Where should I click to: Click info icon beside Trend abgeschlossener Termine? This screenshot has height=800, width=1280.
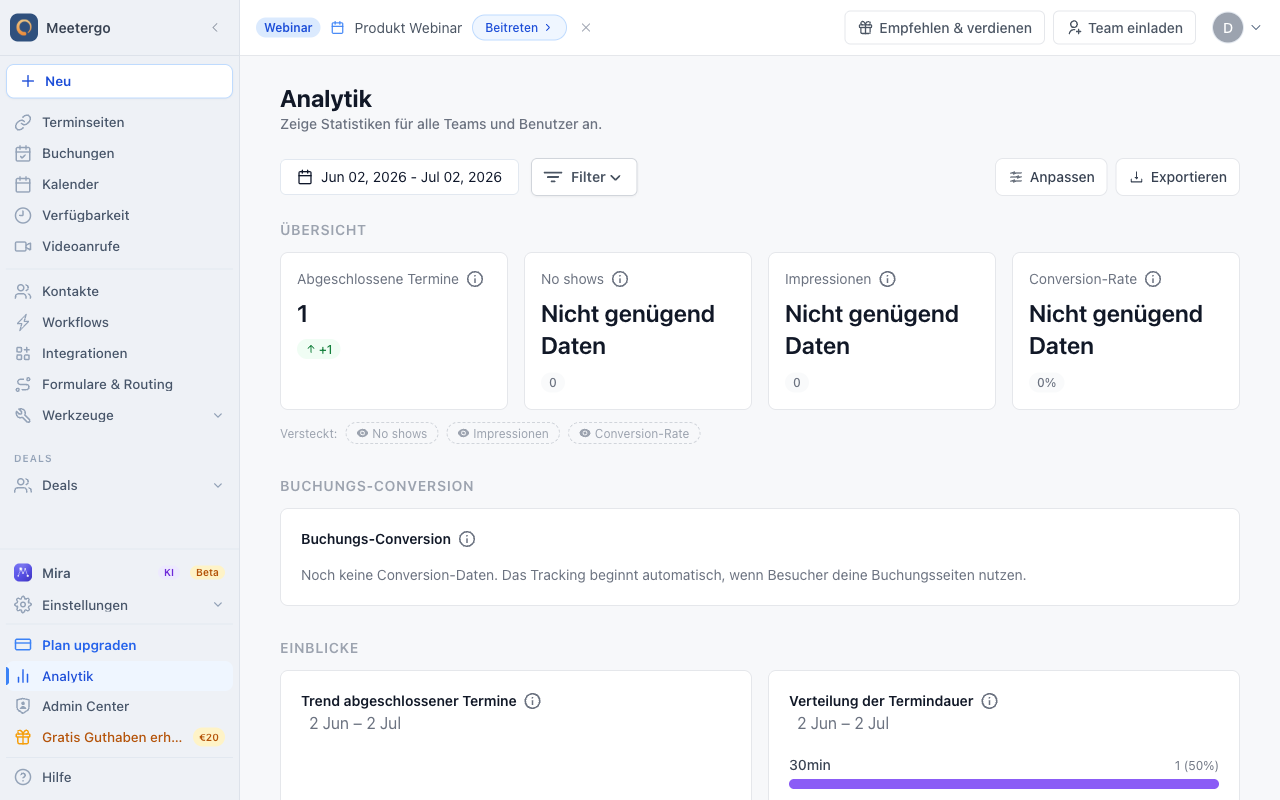click(533, 701)
